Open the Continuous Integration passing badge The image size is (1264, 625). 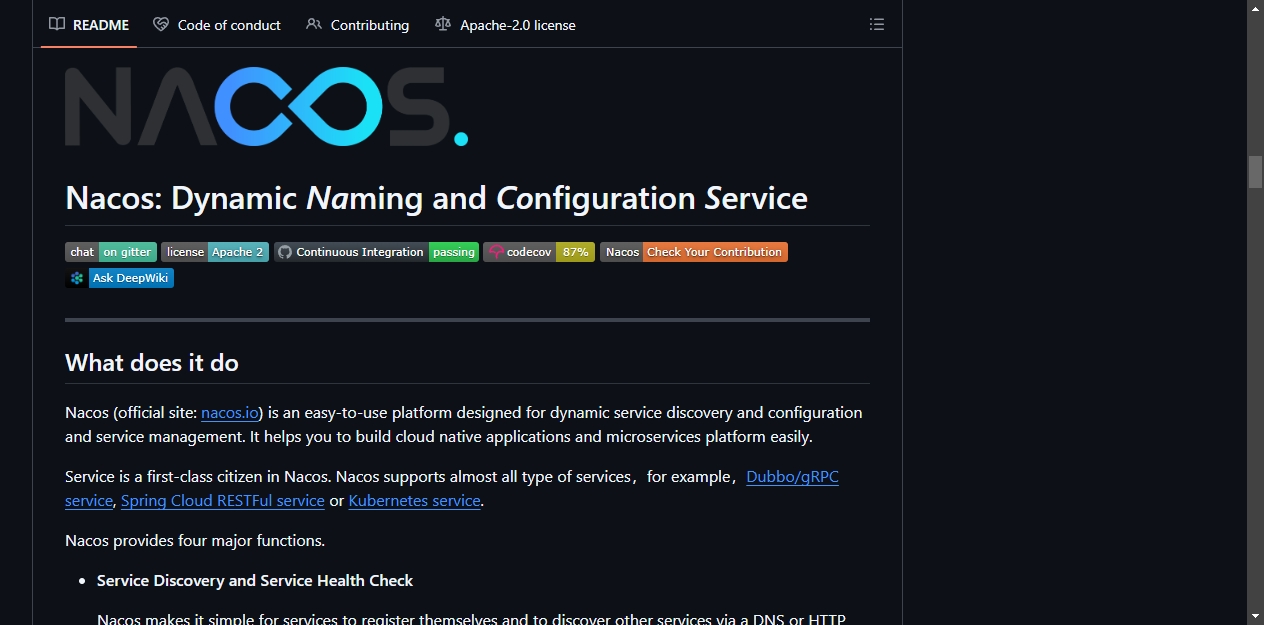(x=376, y=252)
